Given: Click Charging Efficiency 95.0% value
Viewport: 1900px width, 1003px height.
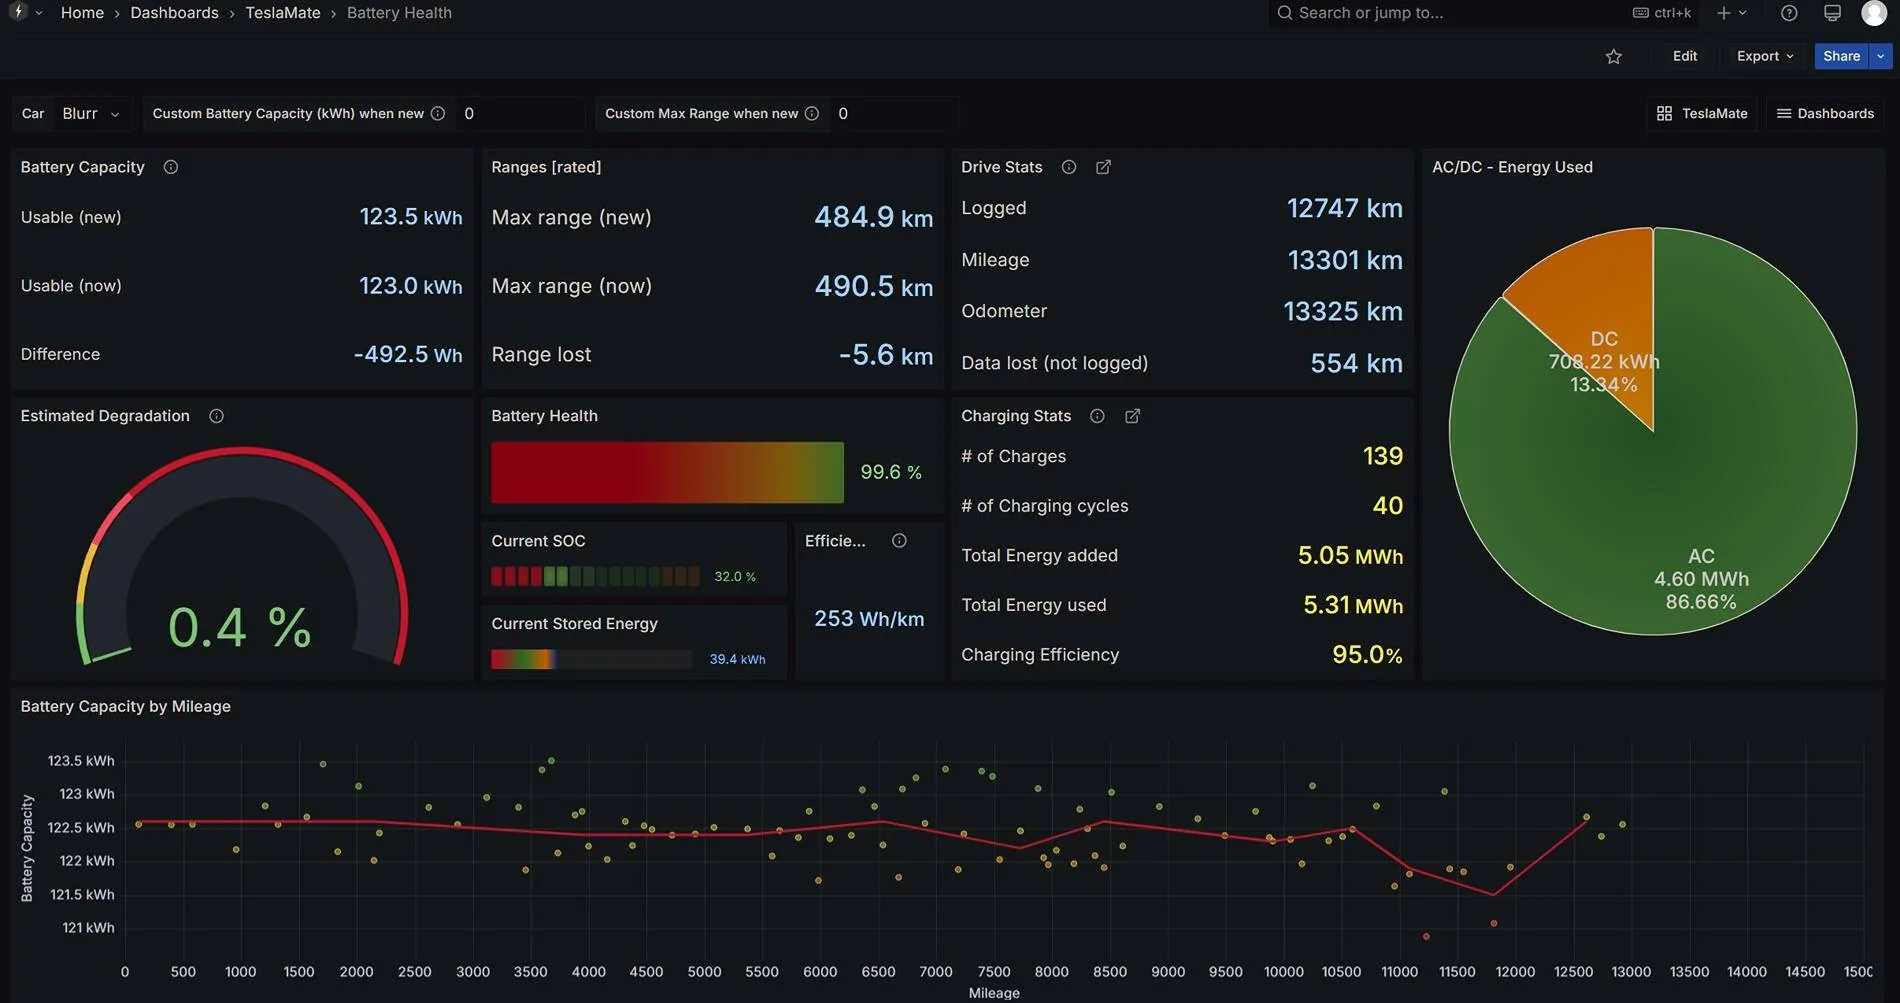Looking at the screenshot, I should click(1366, 655).
